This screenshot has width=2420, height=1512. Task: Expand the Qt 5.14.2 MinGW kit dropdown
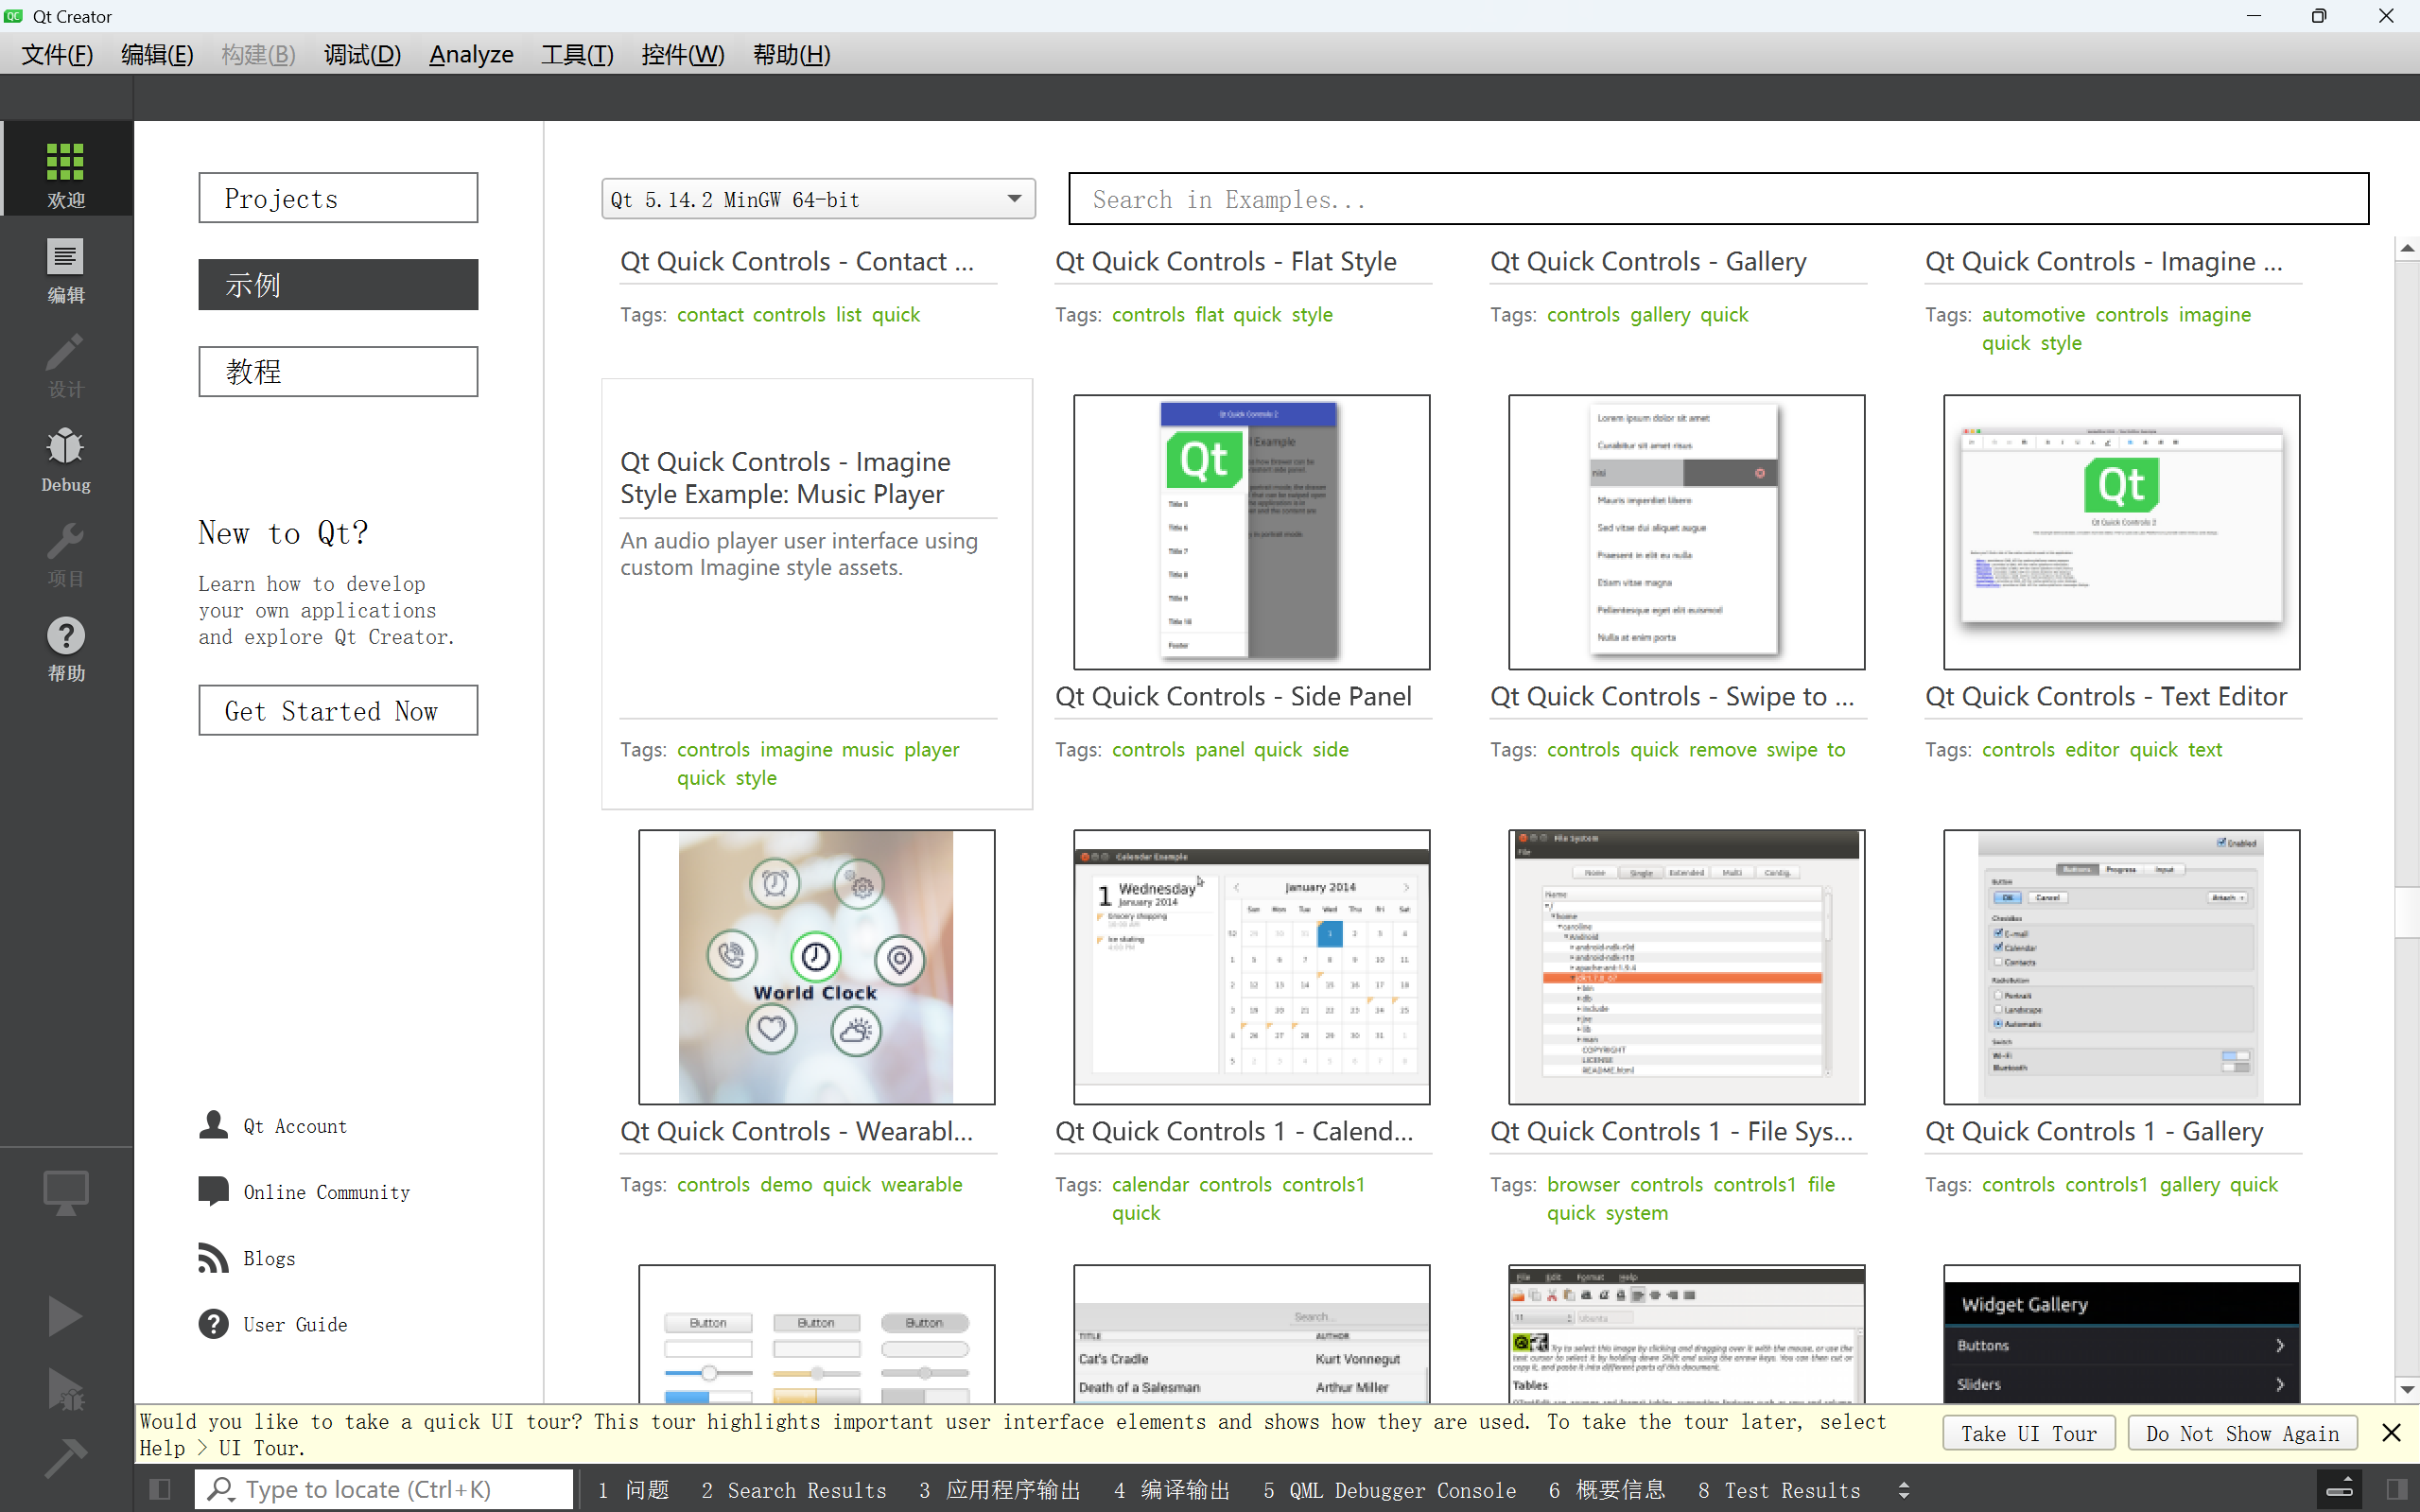pos(1014,198)
